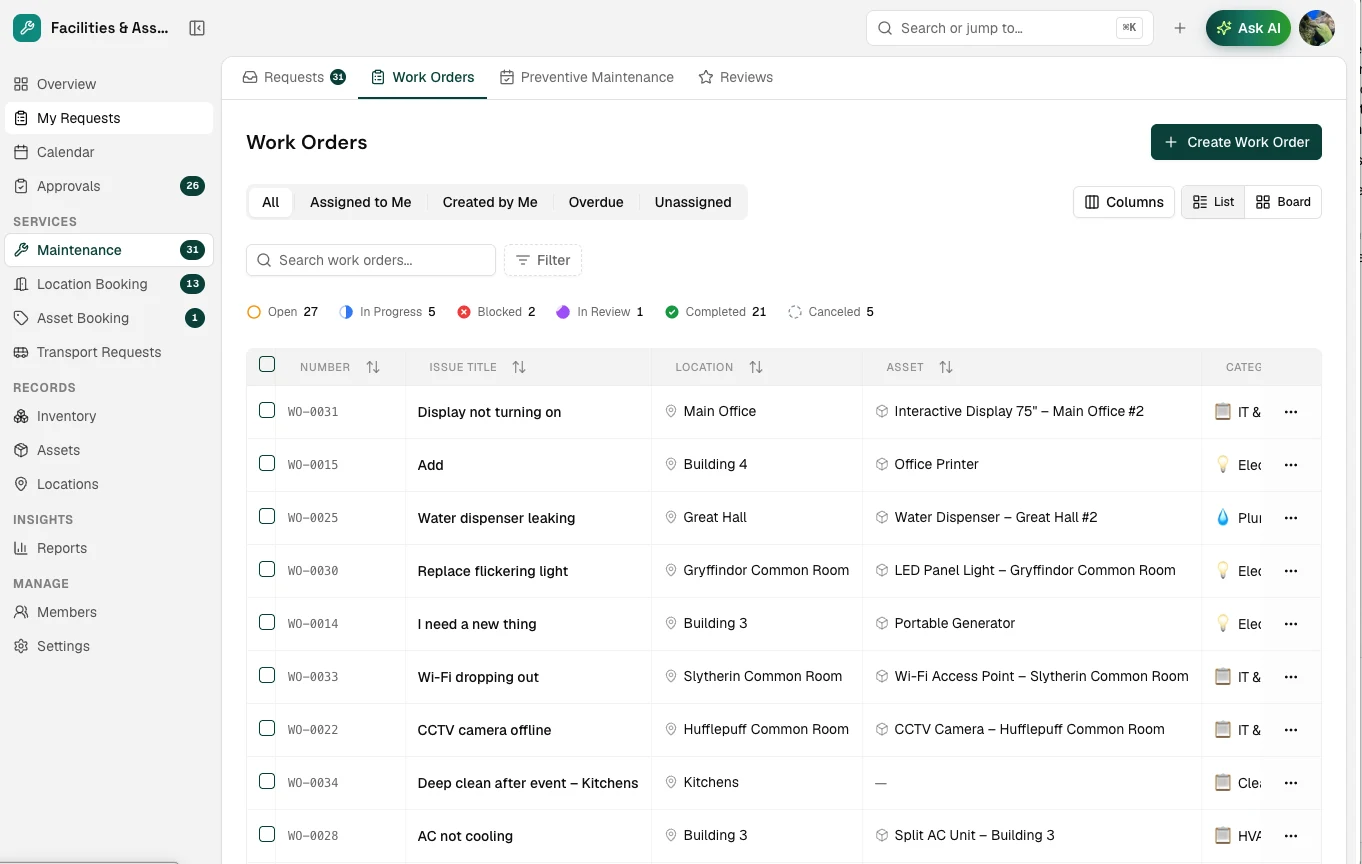Open Transport Requests section
Screen dimensions: 1362x864
point(109,352)
